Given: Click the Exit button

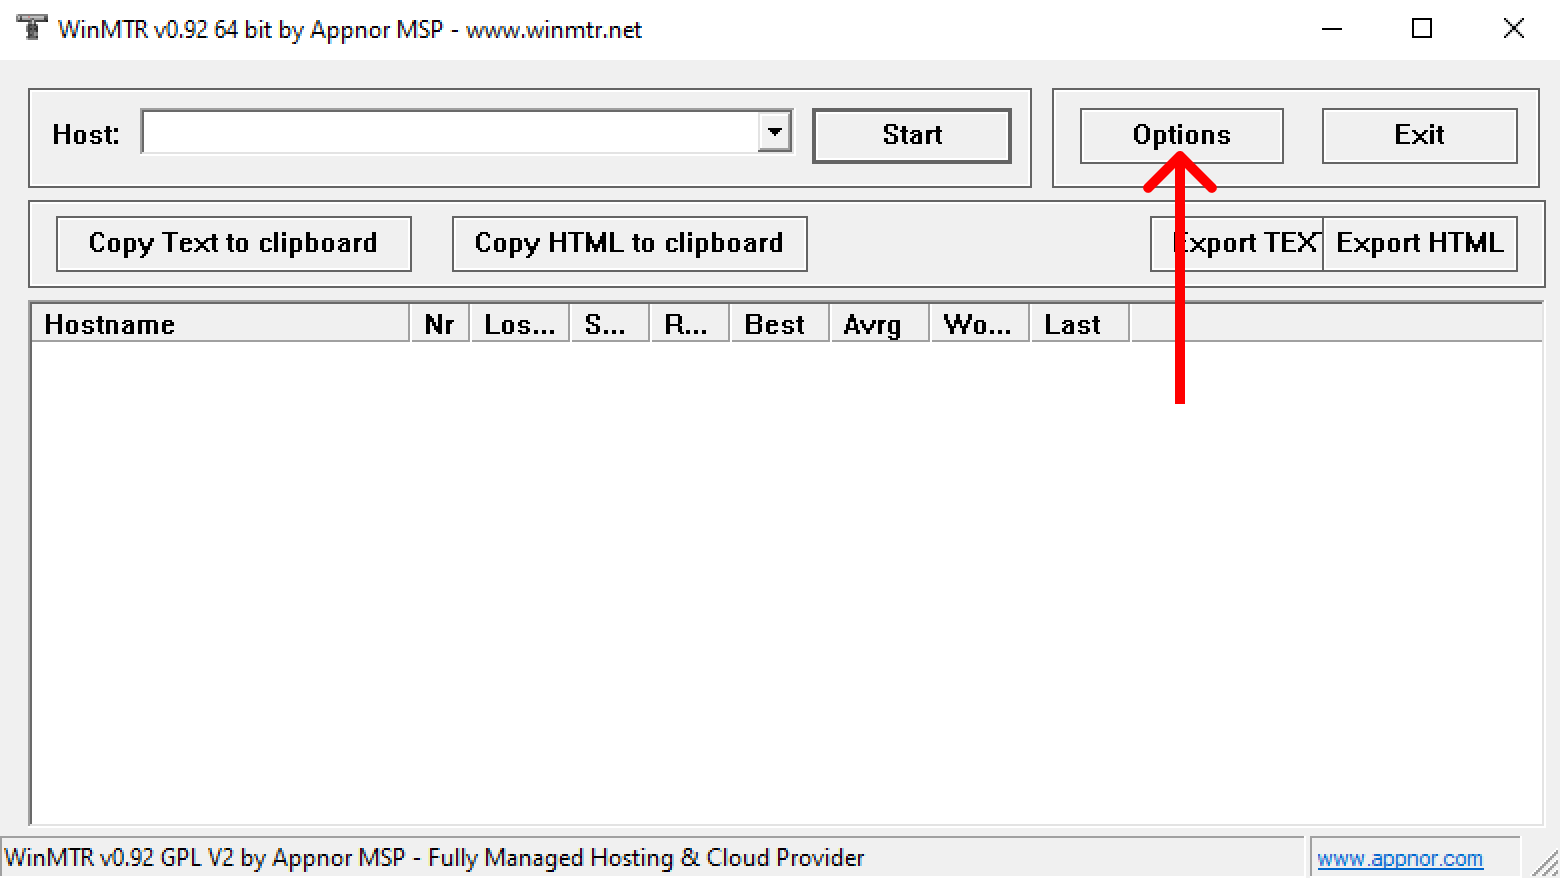Looking at the screenshot, I should (1419, 135).
